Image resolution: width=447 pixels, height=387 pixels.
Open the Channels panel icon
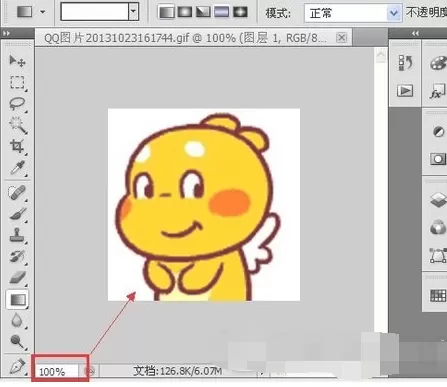[x=438, y=228]
